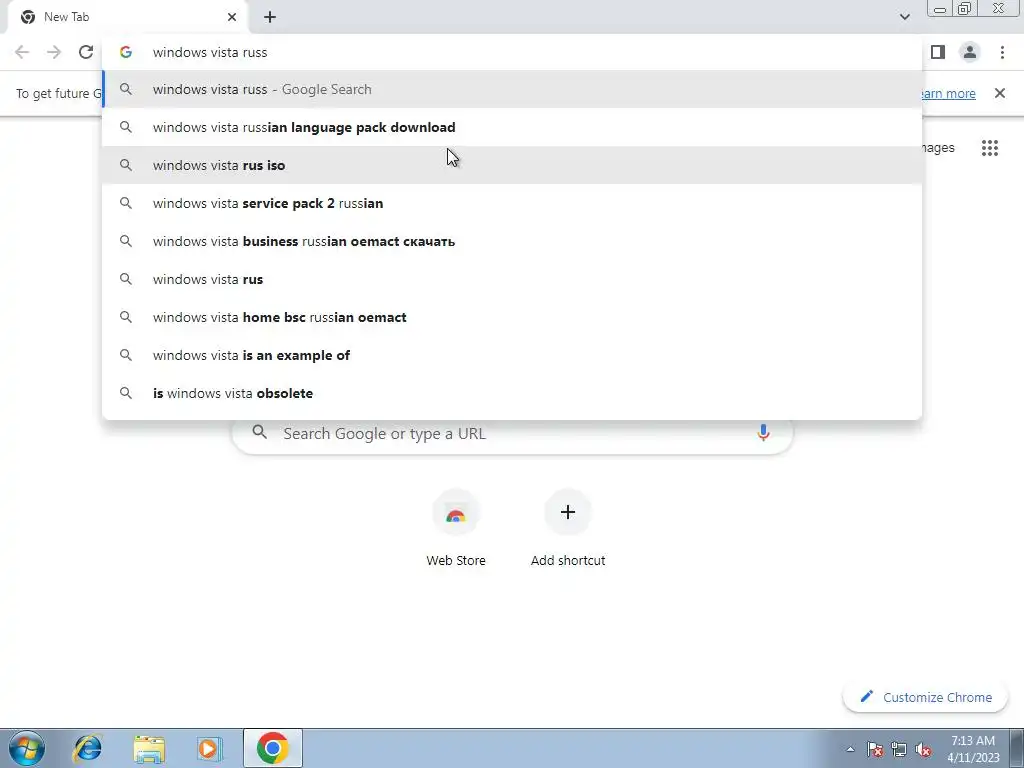The image size is (1024, 768).
Task: Follow the Learn more link
Action: [x=949, y=93]
